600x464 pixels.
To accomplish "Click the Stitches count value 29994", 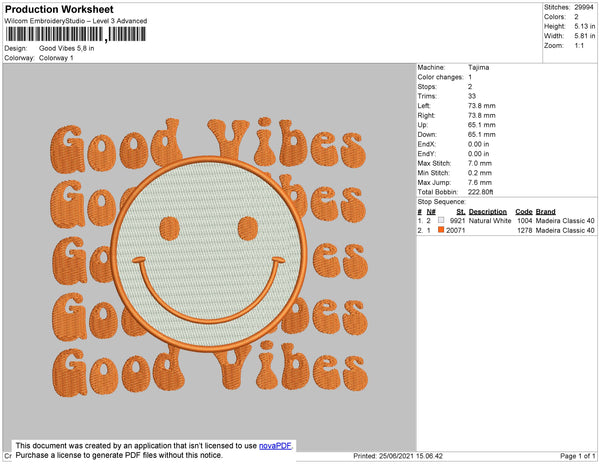I will 585,7.
